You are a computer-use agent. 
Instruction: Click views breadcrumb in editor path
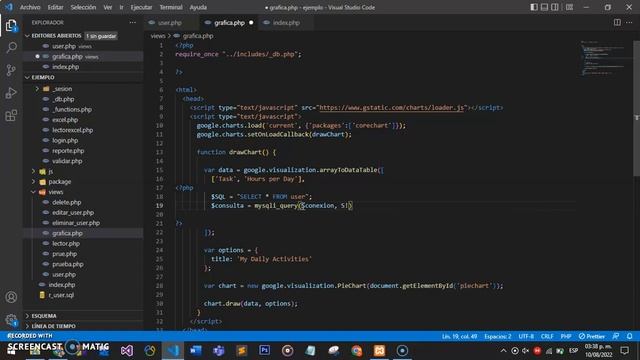tap(158, 36)
